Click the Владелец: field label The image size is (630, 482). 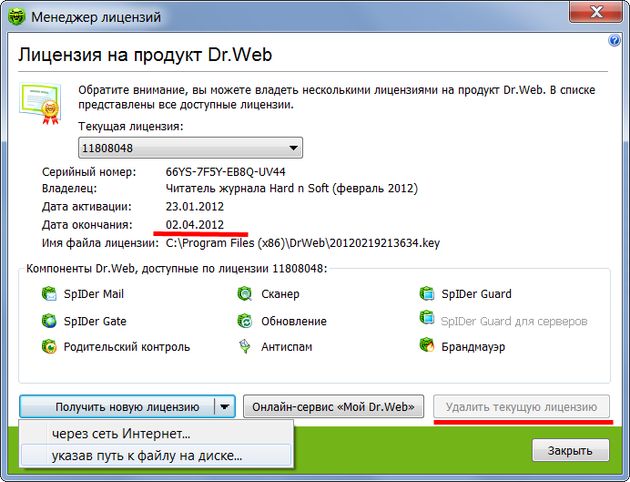[x=69, y=188]
